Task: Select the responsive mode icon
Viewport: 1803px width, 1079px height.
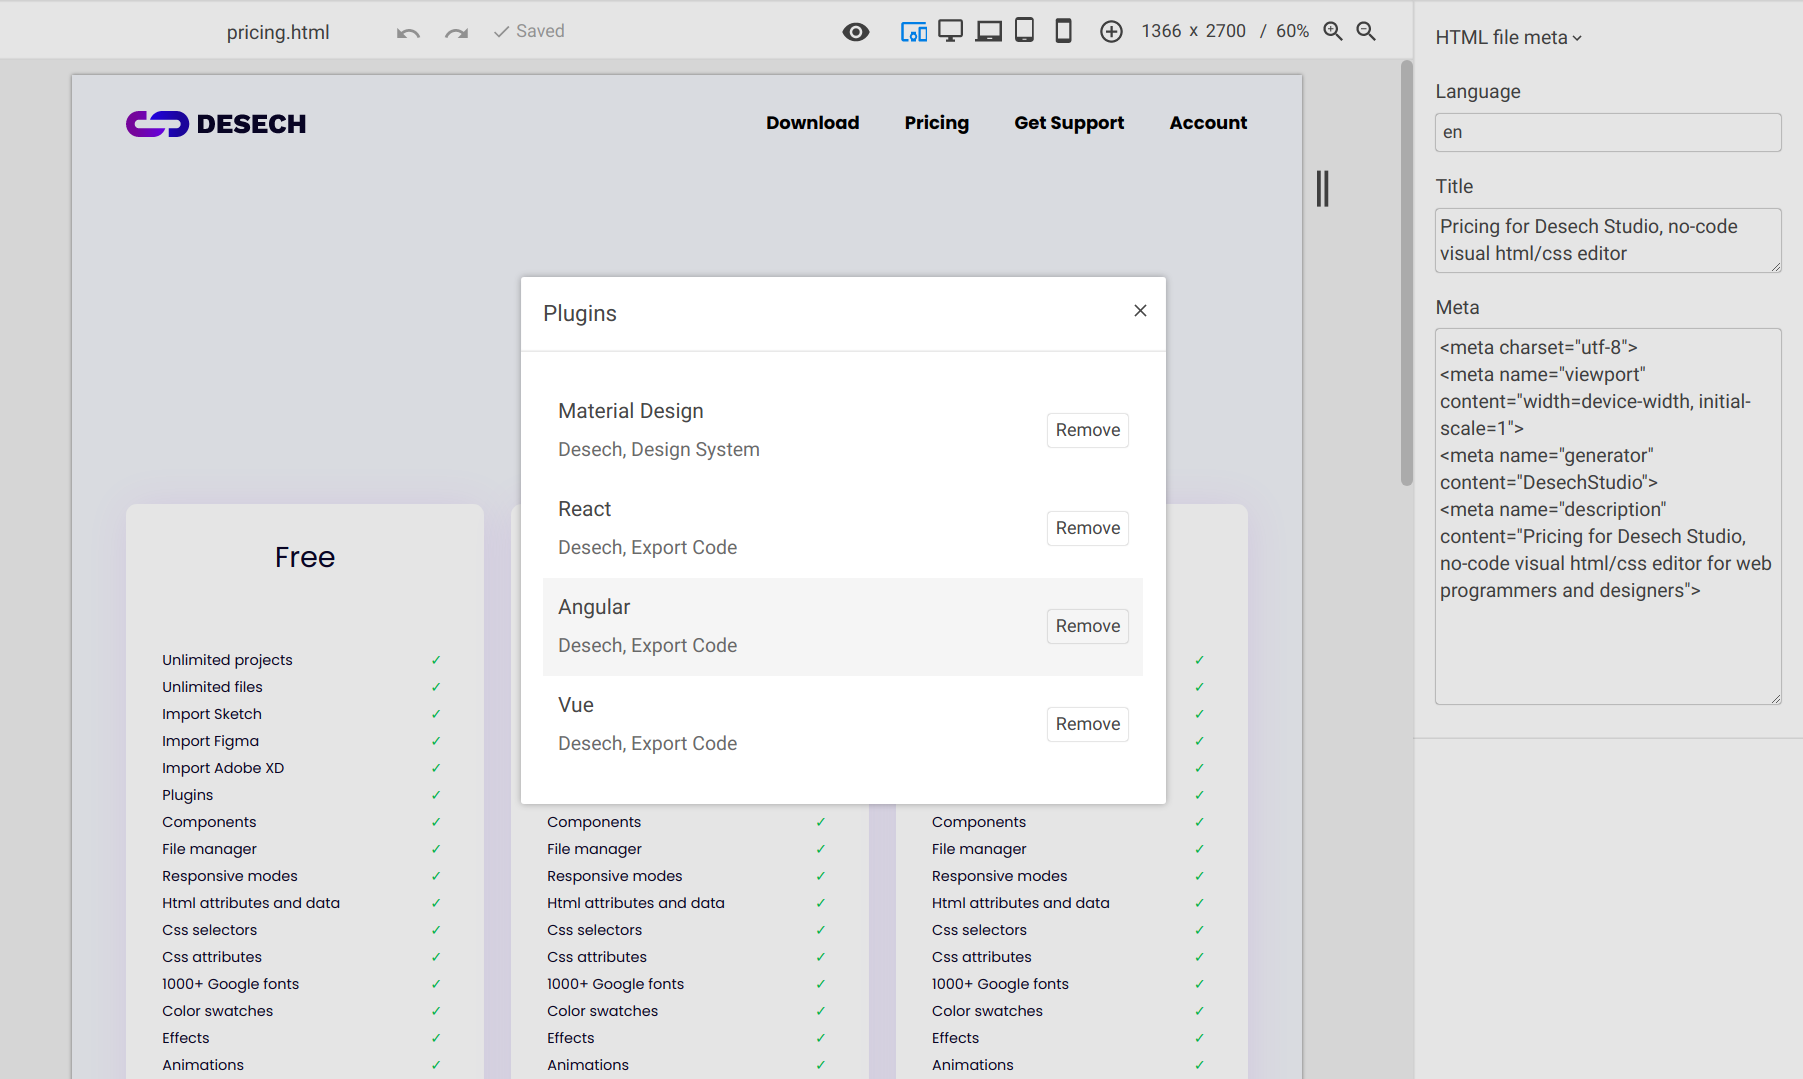Action: [x=913, y=32]
